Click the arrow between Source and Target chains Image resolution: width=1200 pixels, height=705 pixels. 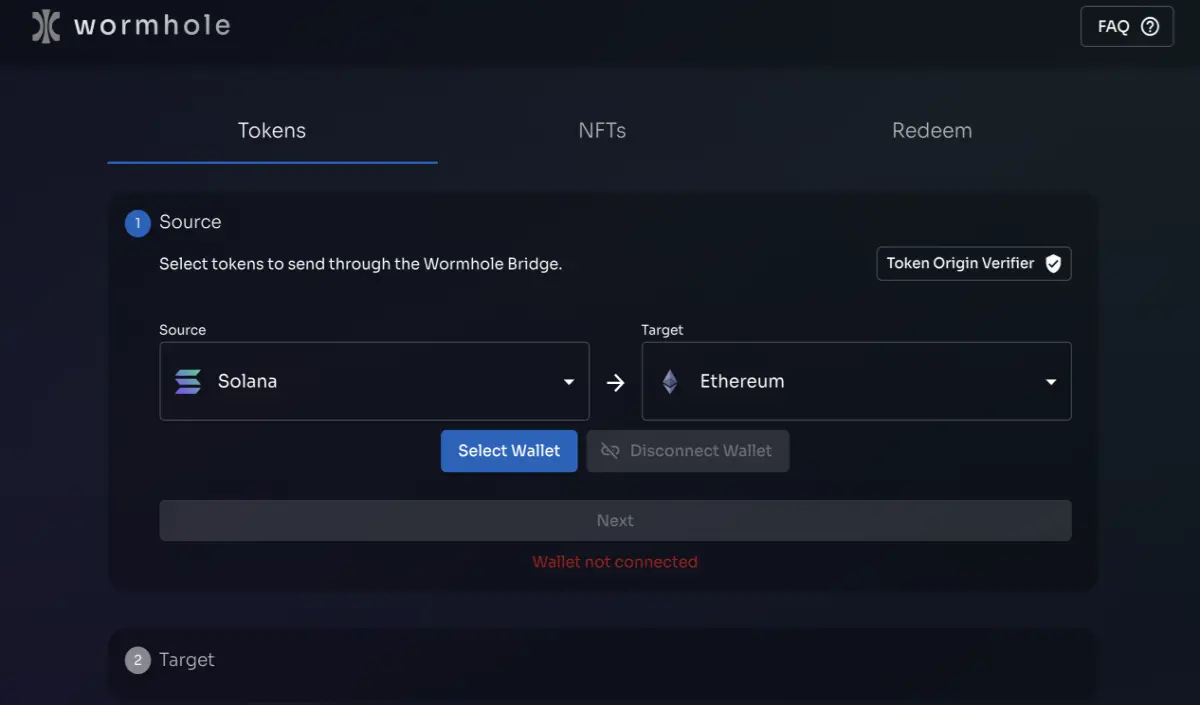[615, 382]
